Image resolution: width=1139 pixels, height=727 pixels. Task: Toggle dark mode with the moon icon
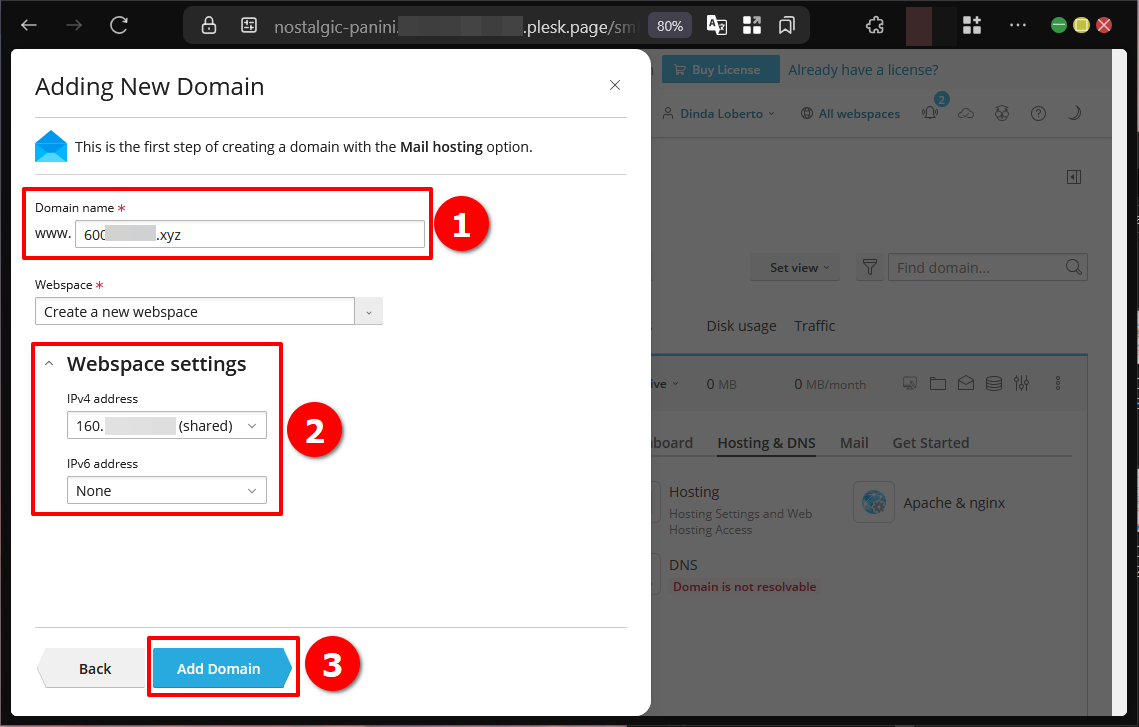pos(1074,114)
